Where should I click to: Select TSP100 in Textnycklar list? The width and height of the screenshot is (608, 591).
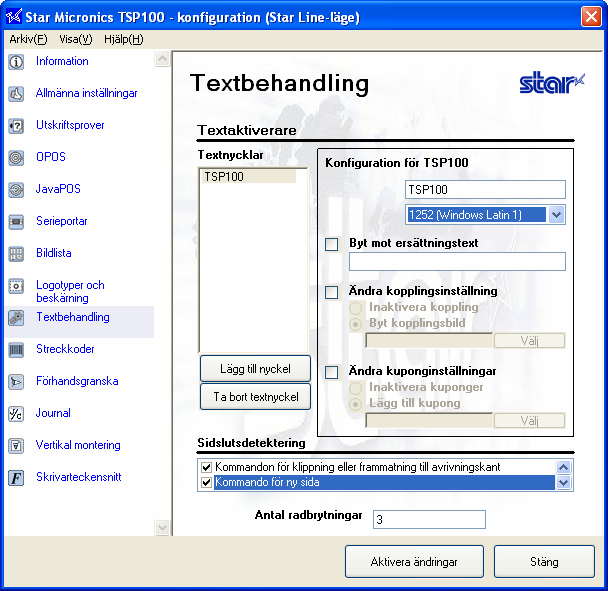tap(249, 177)
